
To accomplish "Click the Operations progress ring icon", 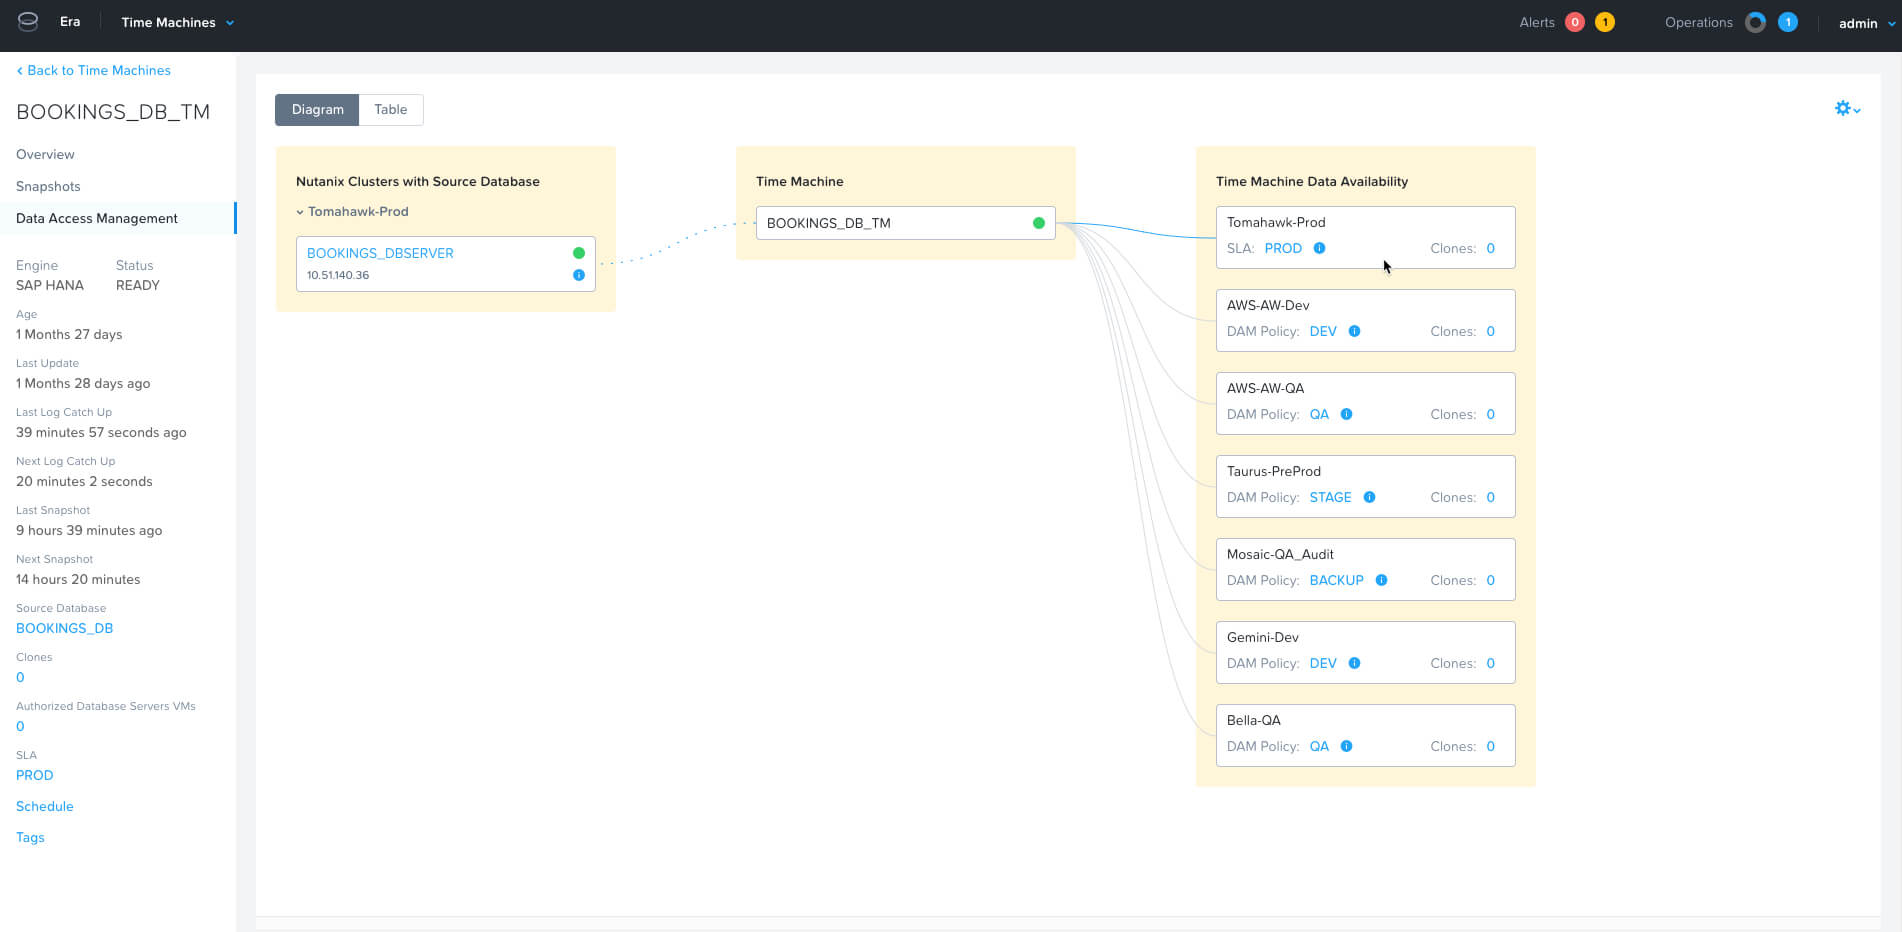I will [x=1755, y=22].
